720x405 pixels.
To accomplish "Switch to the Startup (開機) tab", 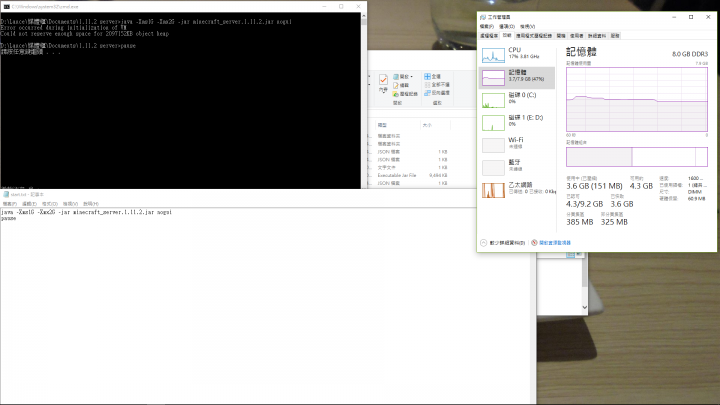I will click(561, 36).
